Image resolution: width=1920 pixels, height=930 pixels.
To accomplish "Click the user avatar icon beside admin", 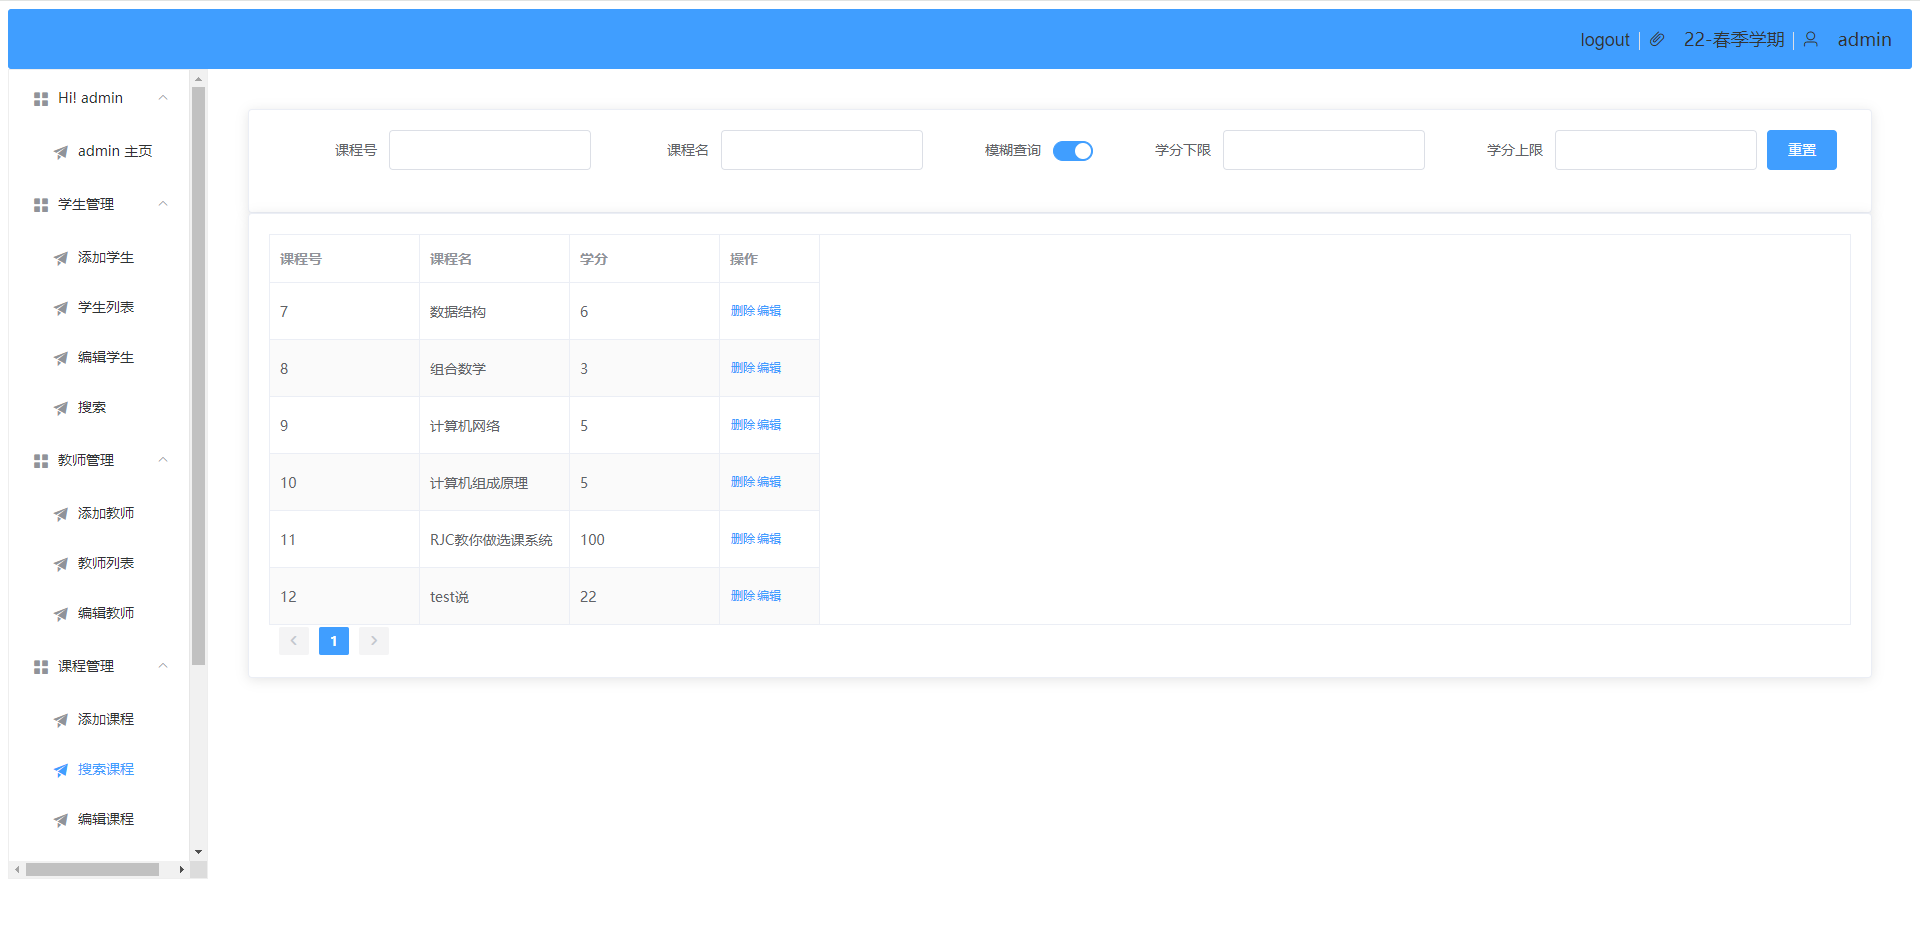I will click(1810, 40).
